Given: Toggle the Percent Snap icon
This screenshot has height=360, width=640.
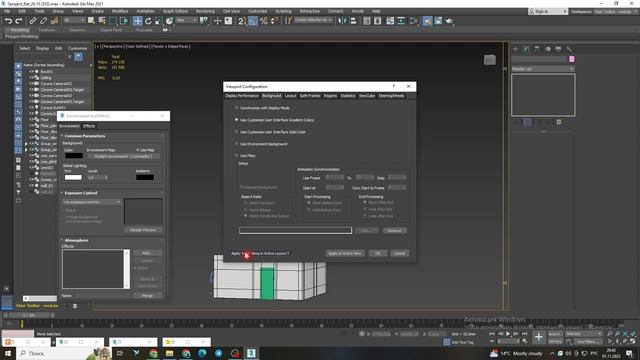Looking at the screenshot, I should tap(264, 21).
